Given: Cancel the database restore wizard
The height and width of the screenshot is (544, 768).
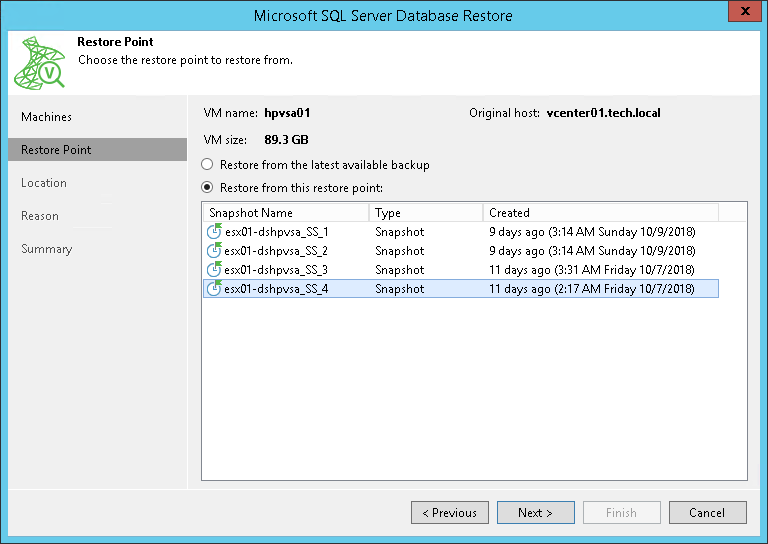Looking at the screenshot, I should coord(708,512).
